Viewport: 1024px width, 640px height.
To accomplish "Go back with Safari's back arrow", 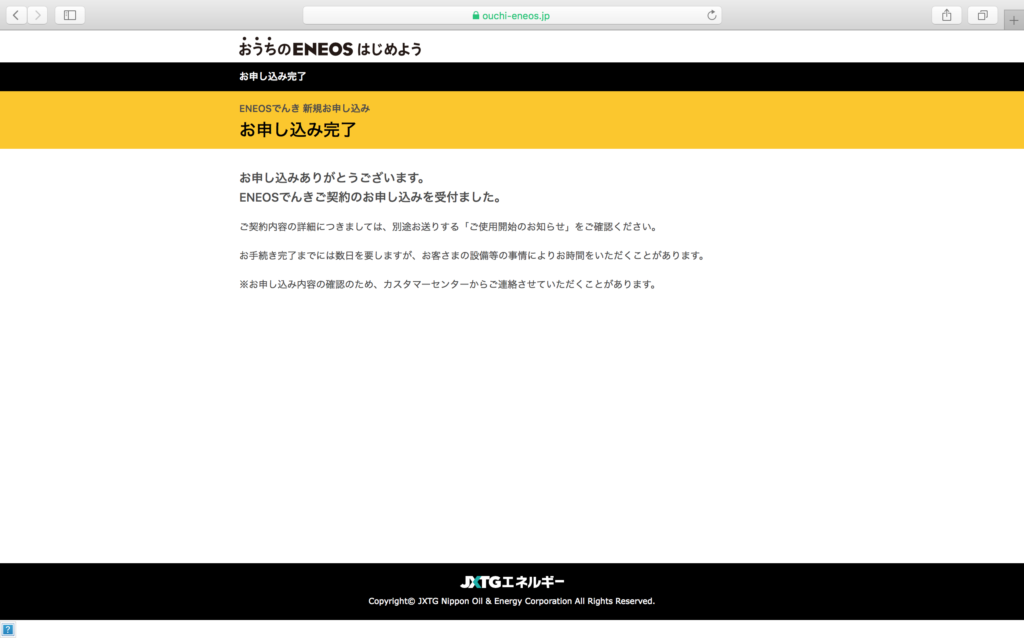I will tap(16, 15).
